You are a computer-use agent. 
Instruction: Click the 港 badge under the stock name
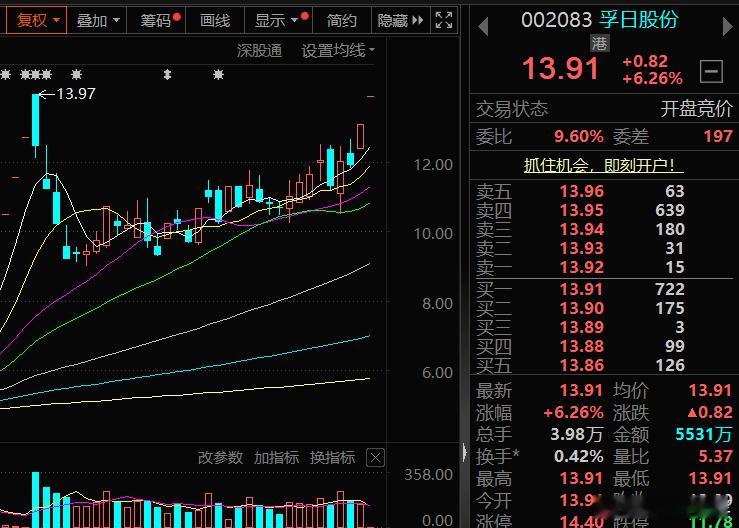600,44
